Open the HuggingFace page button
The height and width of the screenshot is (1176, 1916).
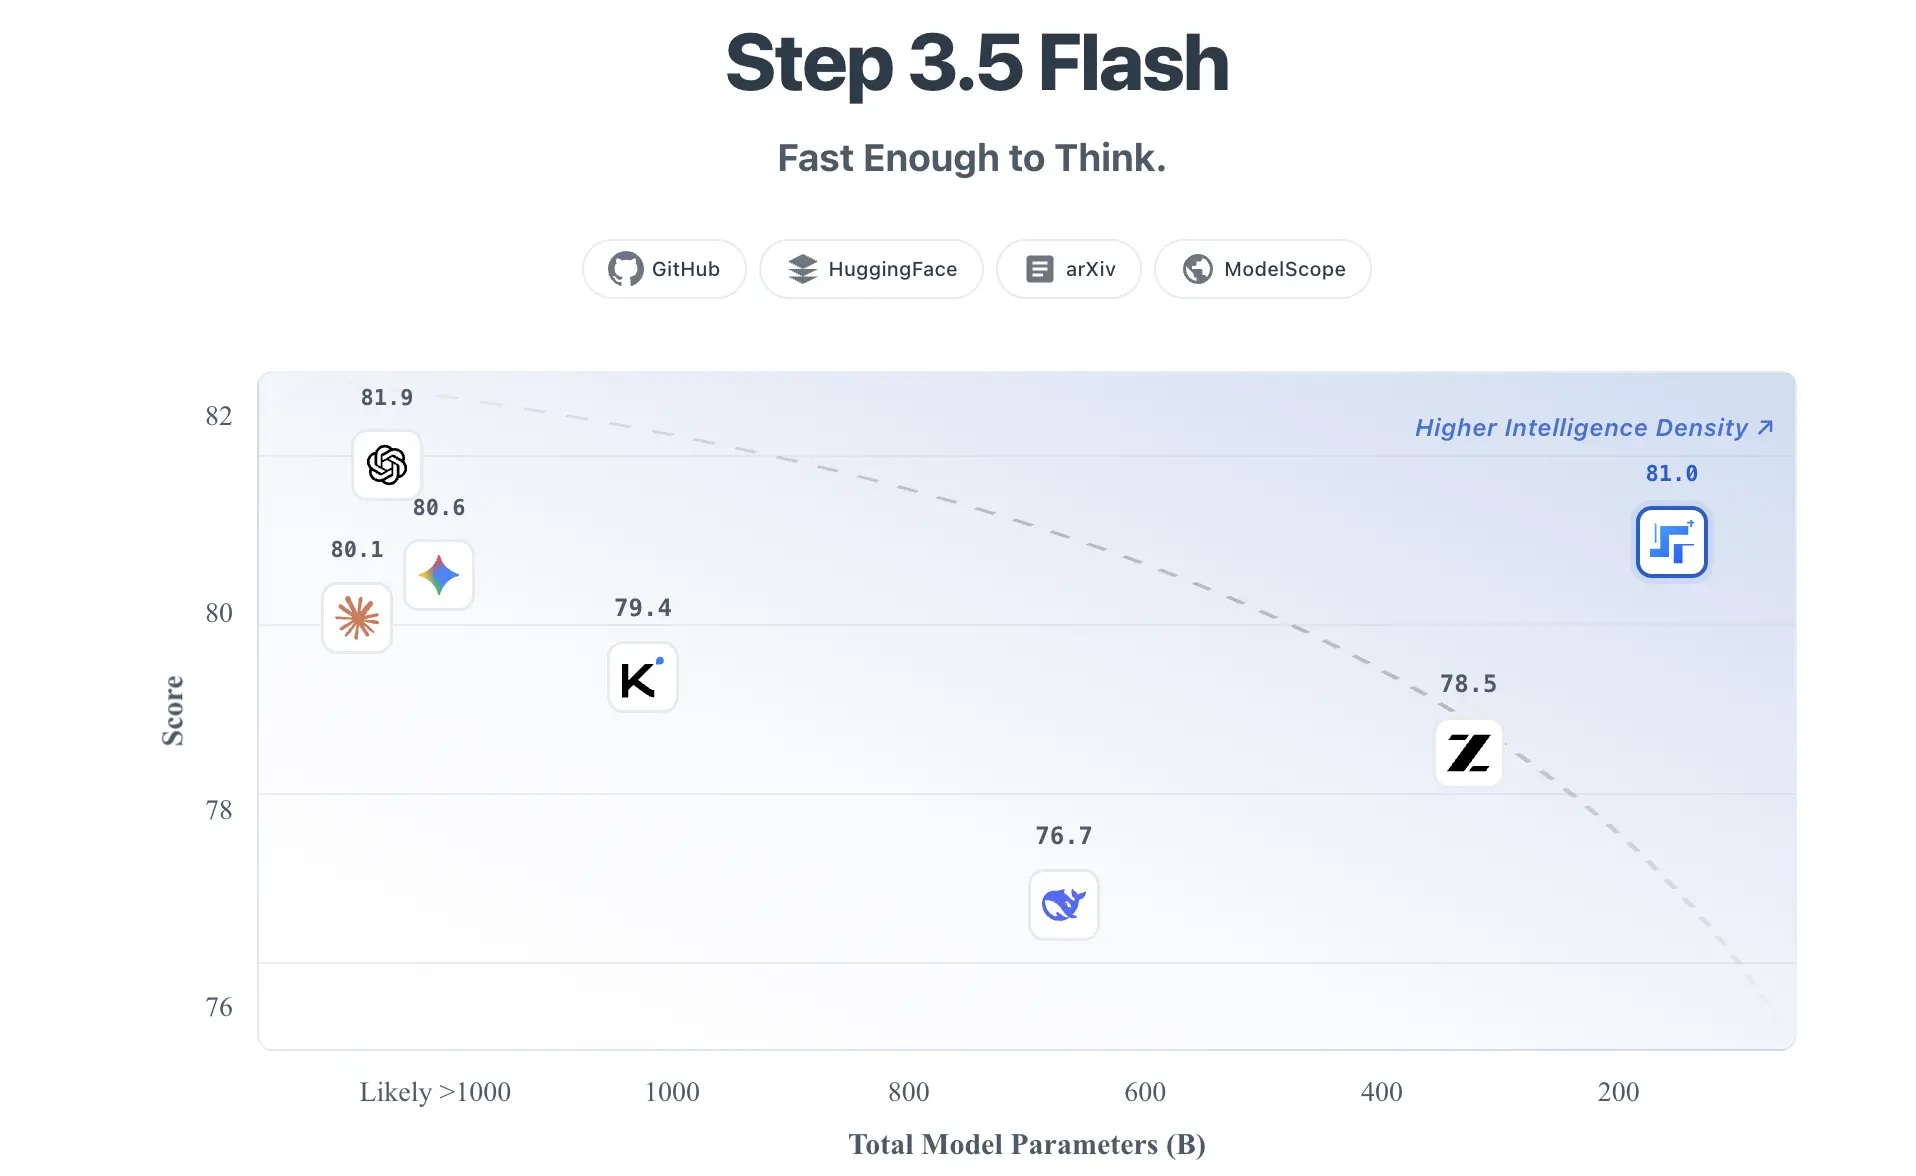[x=871, y=268]
